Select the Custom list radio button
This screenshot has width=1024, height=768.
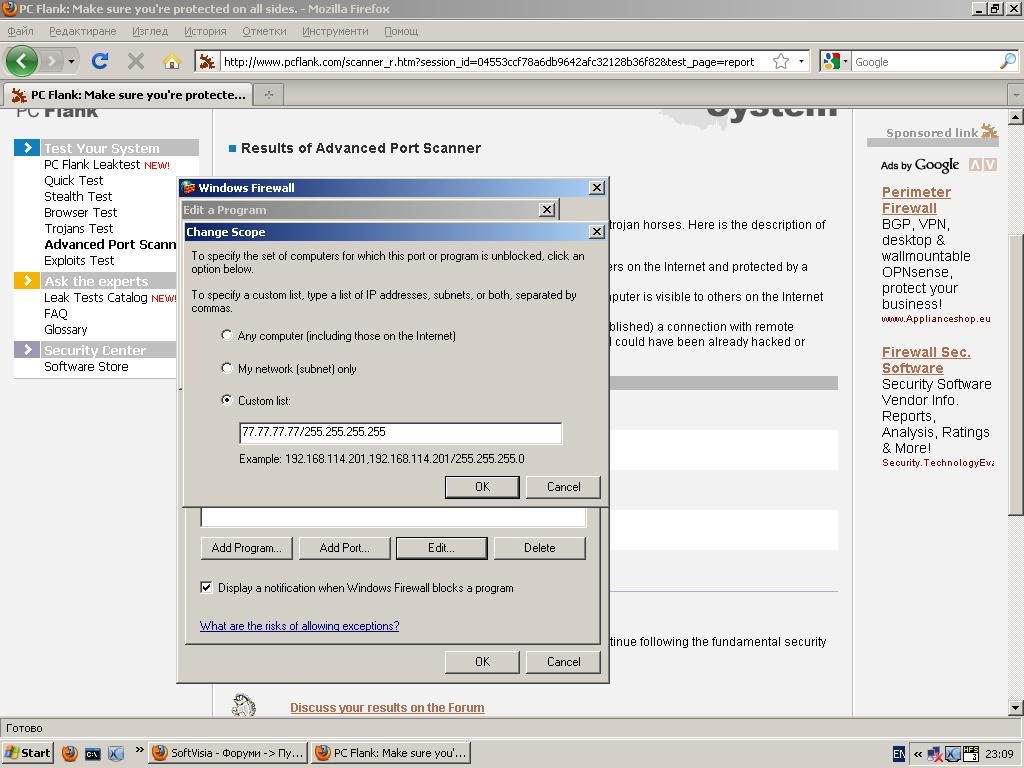click(x=227, y=400)
